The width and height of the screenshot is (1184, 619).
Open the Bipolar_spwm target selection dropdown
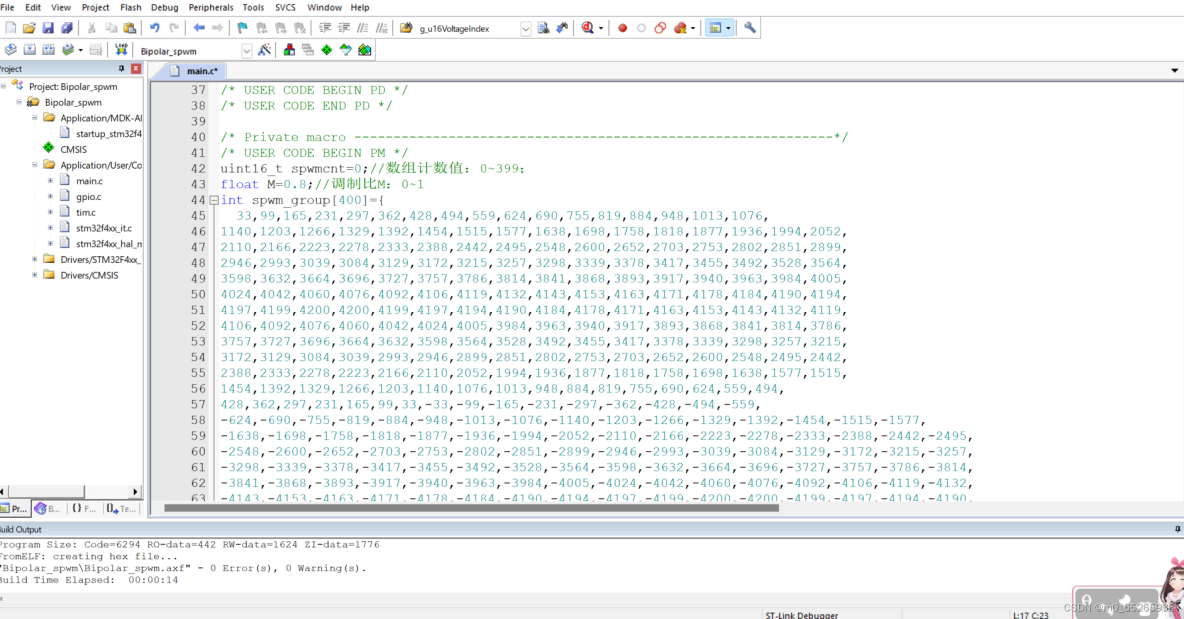247,49
